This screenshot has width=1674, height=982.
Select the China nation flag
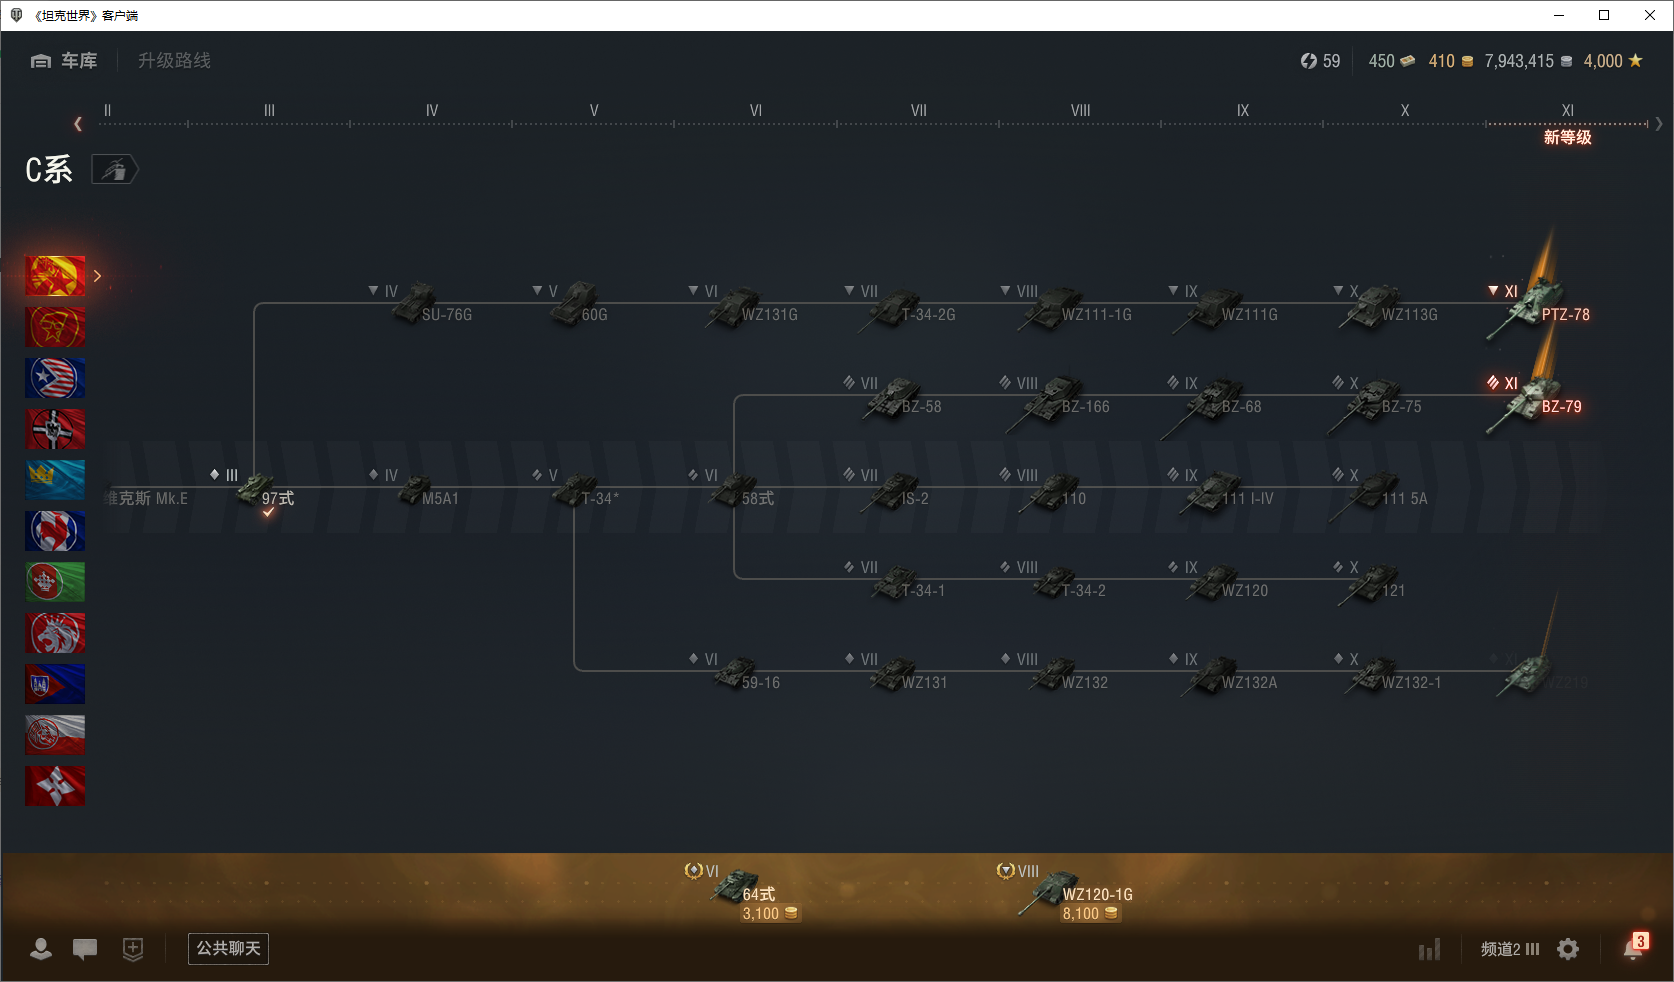[x=55, y=276]
